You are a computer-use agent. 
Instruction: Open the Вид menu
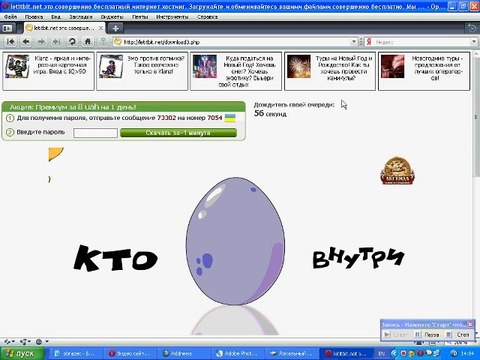tap(56, 16)
